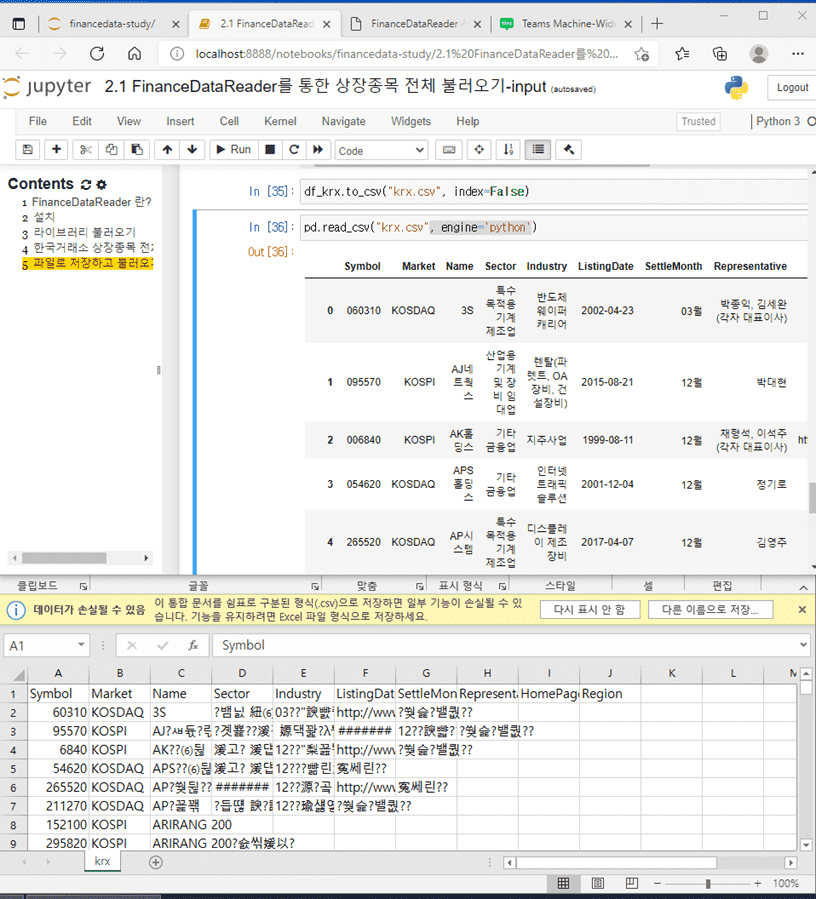Go to browser home page
Viewport: 816px width, 899px height.
[134, 54]
